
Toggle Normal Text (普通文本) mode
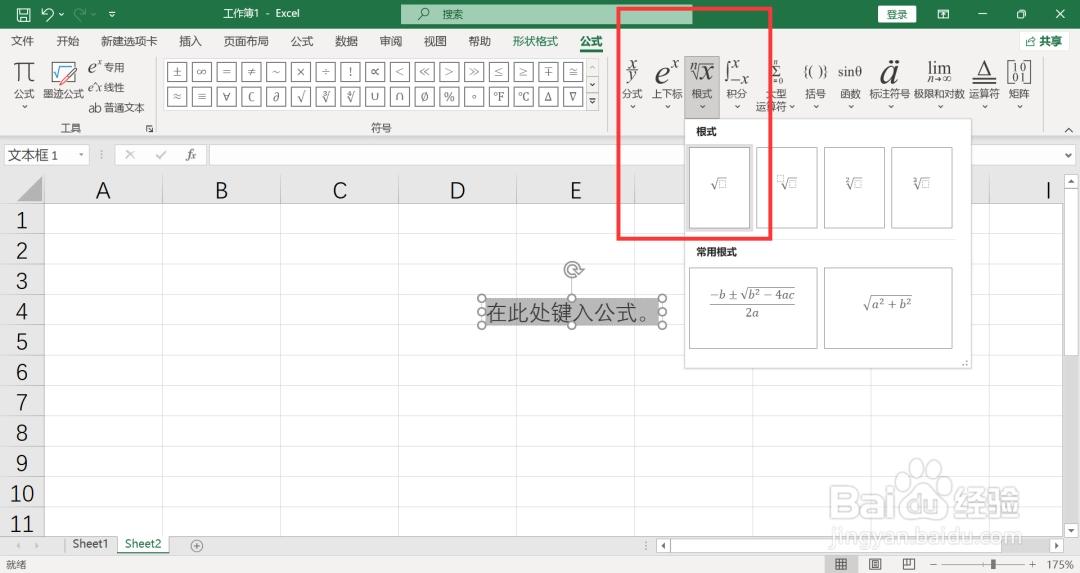(x=116, y=107)
